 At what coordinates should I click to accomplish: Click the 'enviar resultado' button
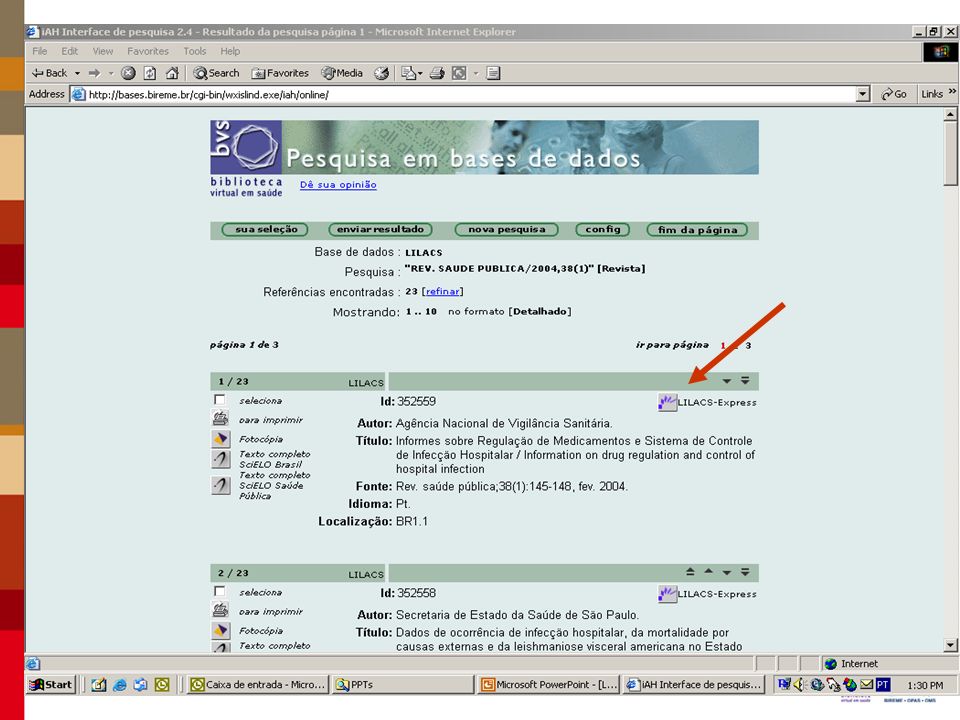(x=380, y=230)
